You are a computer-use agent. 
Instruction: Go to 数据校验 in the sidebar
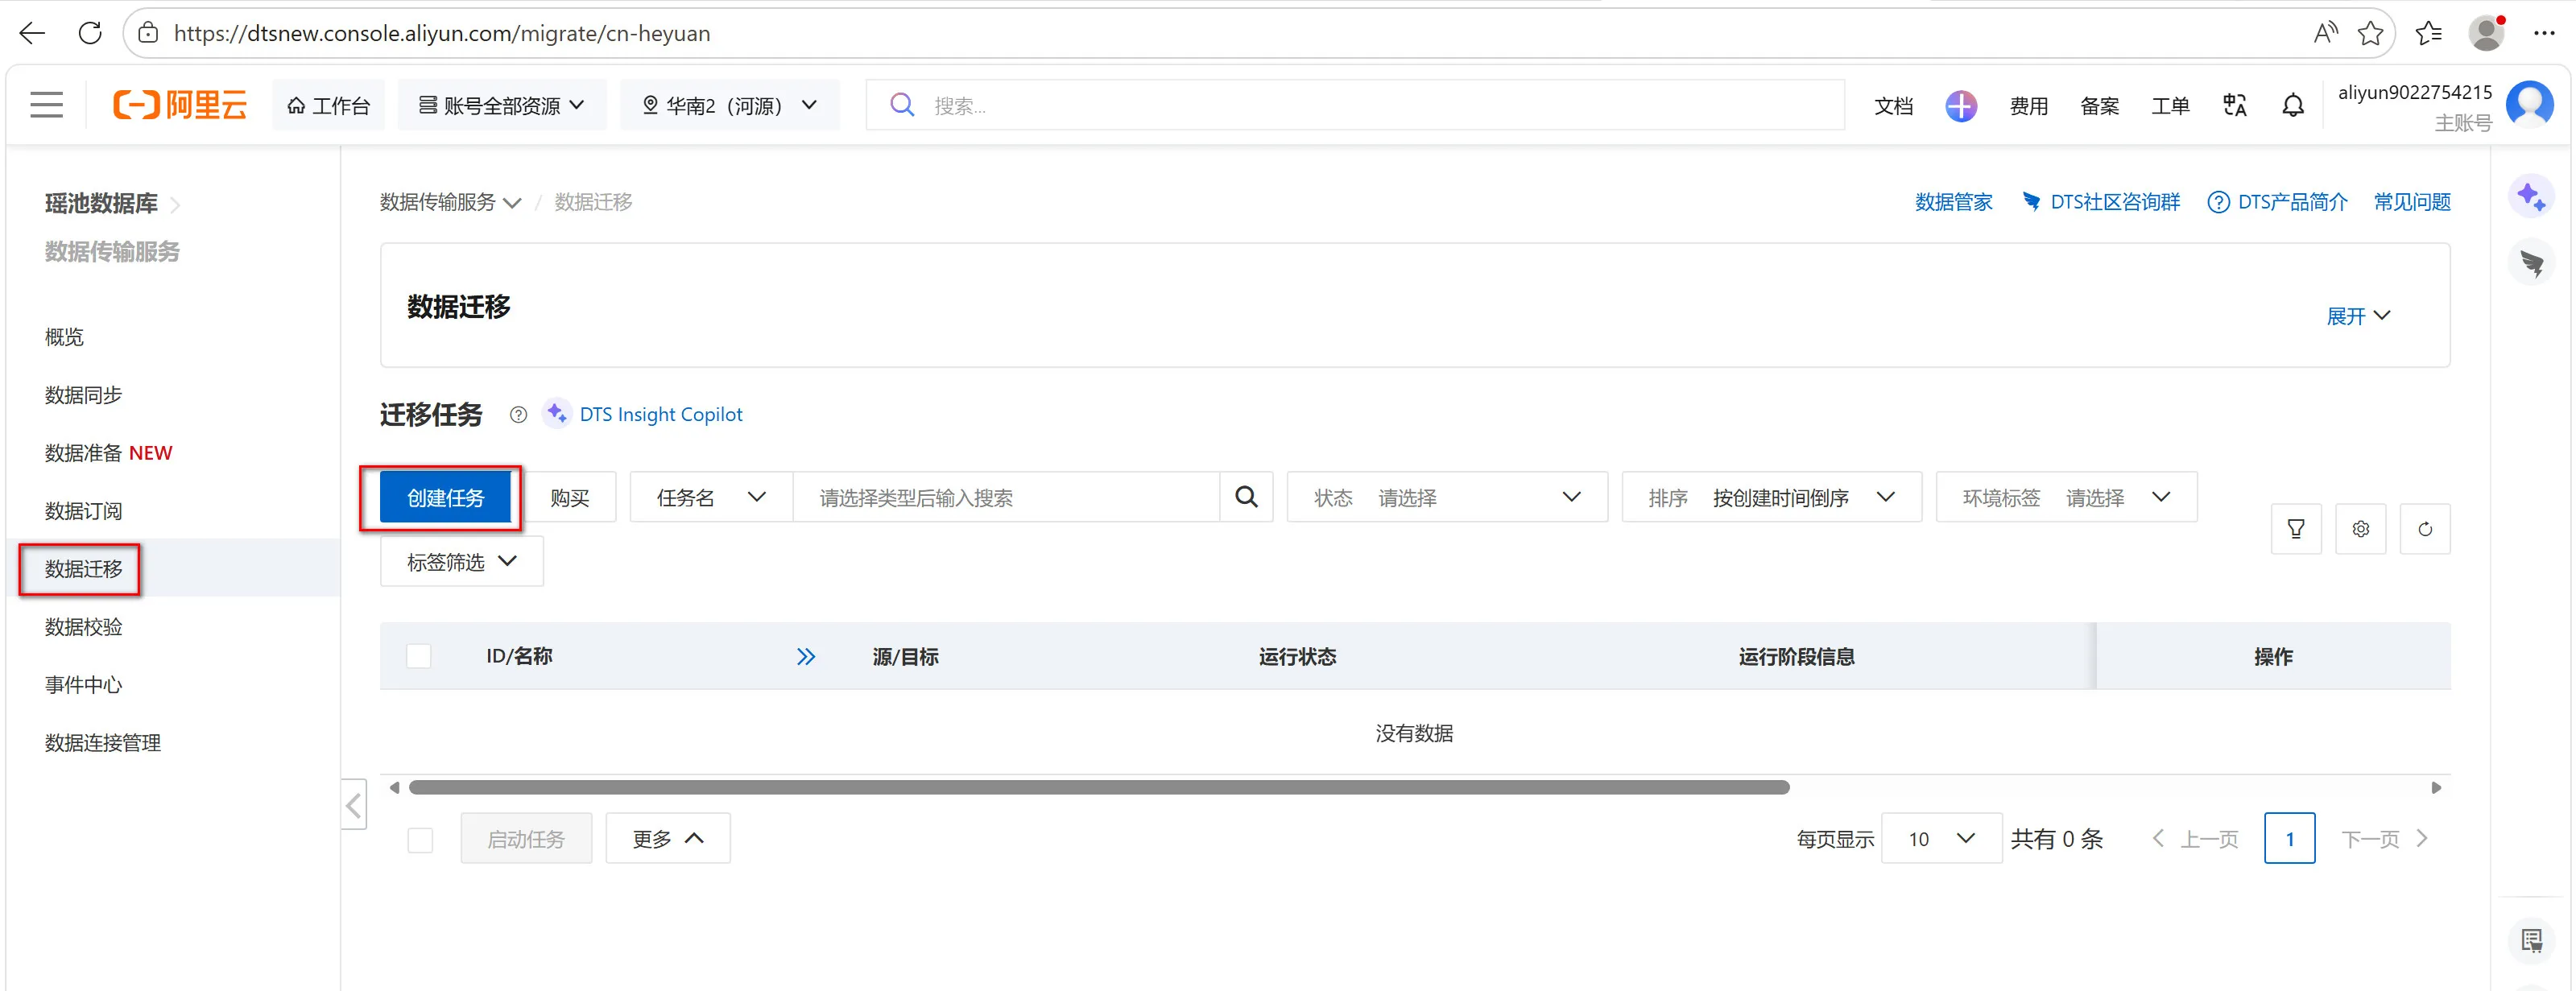point(84,627)
